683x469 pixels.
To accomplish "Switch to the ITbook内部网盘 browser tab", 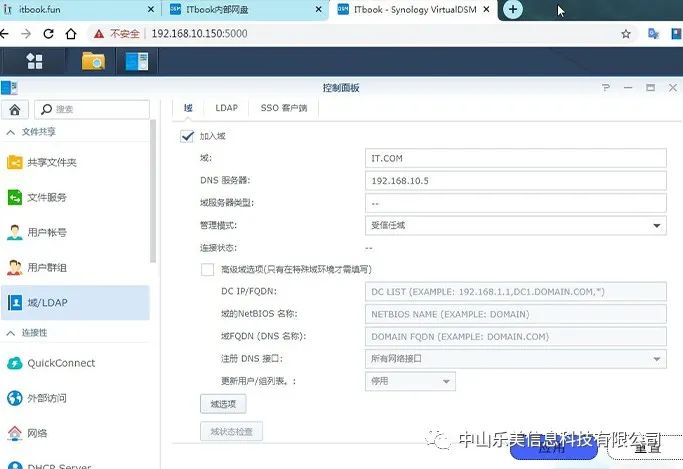I will click(x=244, y=10).
